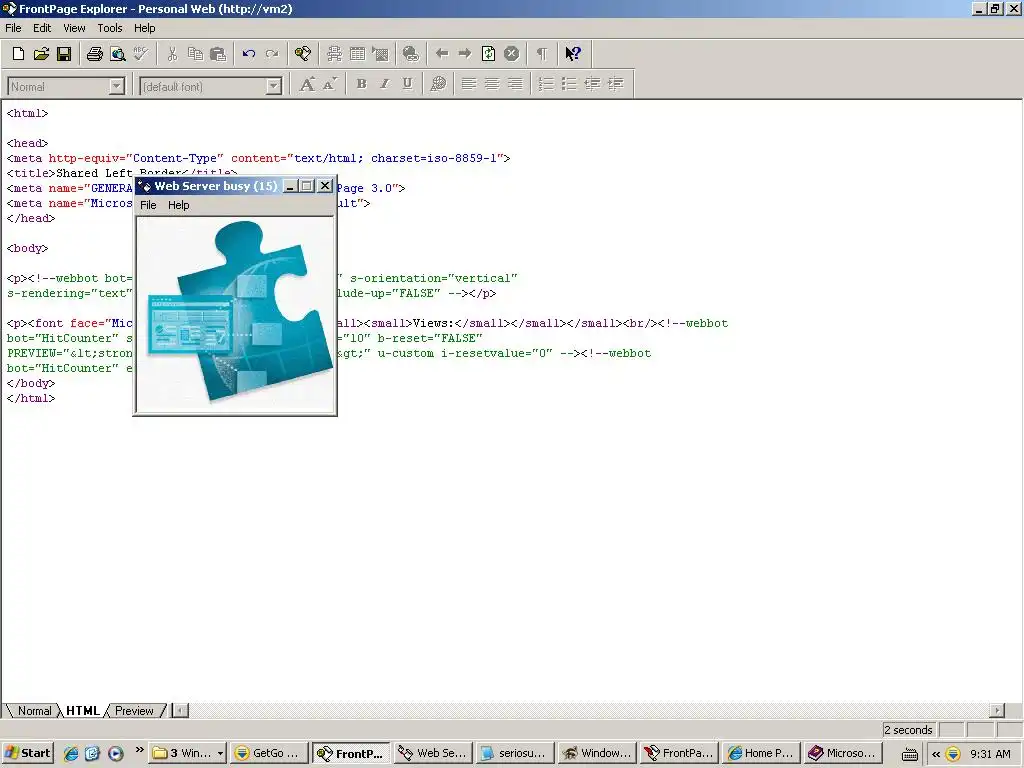The height and width of the screenshot is (768, 1024).
Task: Switch to the seriosu... taskbar button
Action: pos(515,753)
